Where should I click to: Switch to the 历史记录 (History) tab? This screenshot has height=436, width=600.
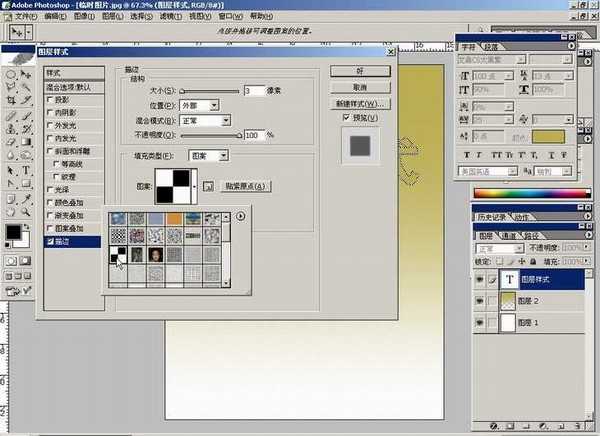tap(491, 217)
